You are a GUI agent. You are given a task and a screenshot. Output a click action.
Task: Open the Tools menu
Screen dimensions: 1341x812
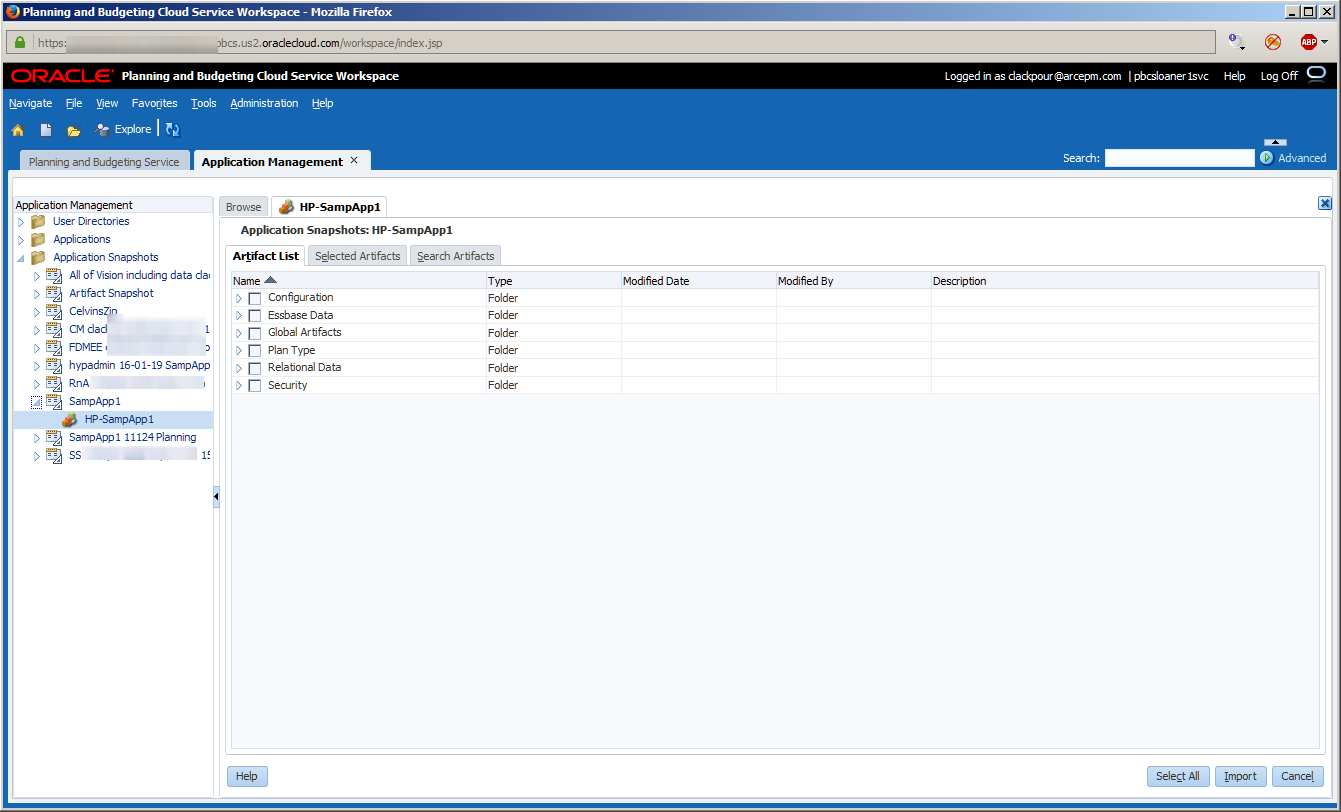pyautogui.click(x=204, y=103)
